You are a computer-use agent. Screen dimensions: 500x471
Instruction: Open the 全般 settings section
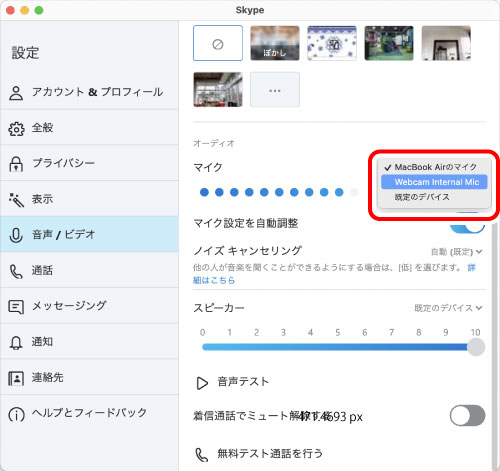point(89,127)
